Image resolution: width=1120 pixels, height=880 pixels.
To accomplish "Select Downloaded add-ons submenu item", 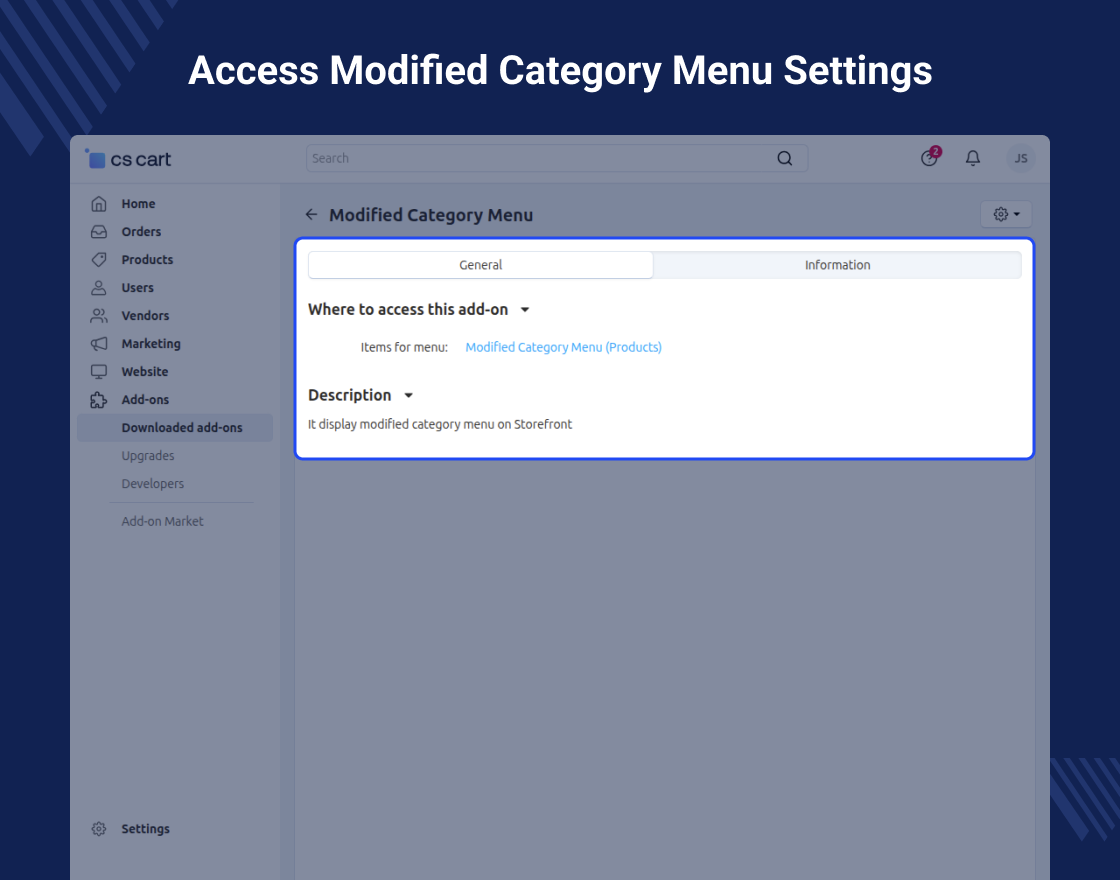I will [175, 427].
